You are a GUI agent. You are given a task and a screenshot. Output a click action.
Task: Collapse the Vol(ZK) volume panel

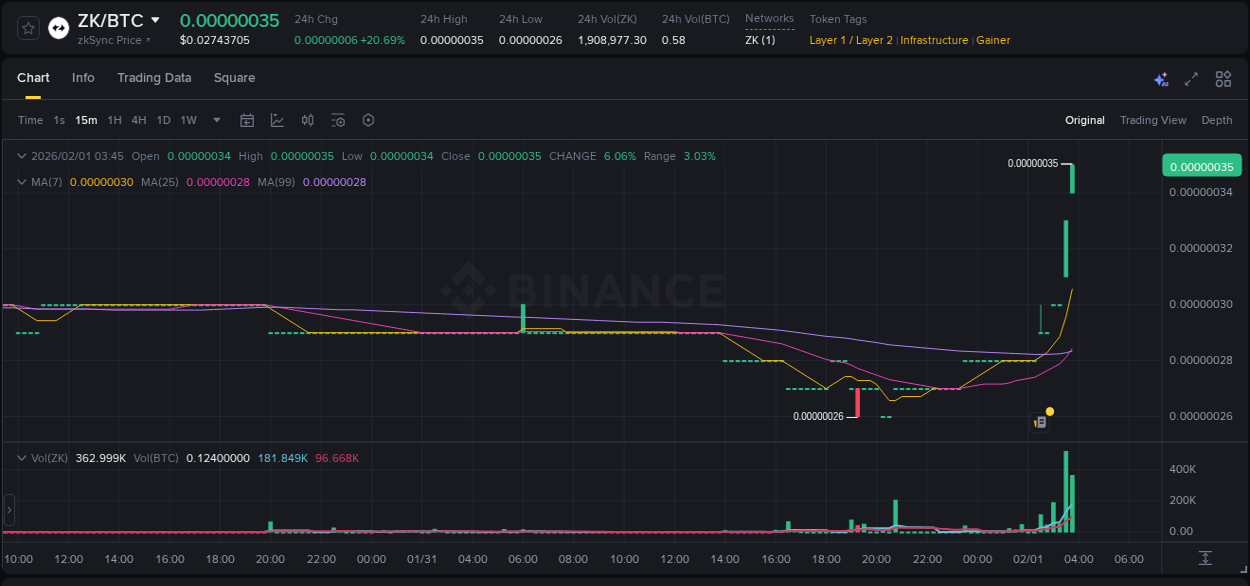22,457
